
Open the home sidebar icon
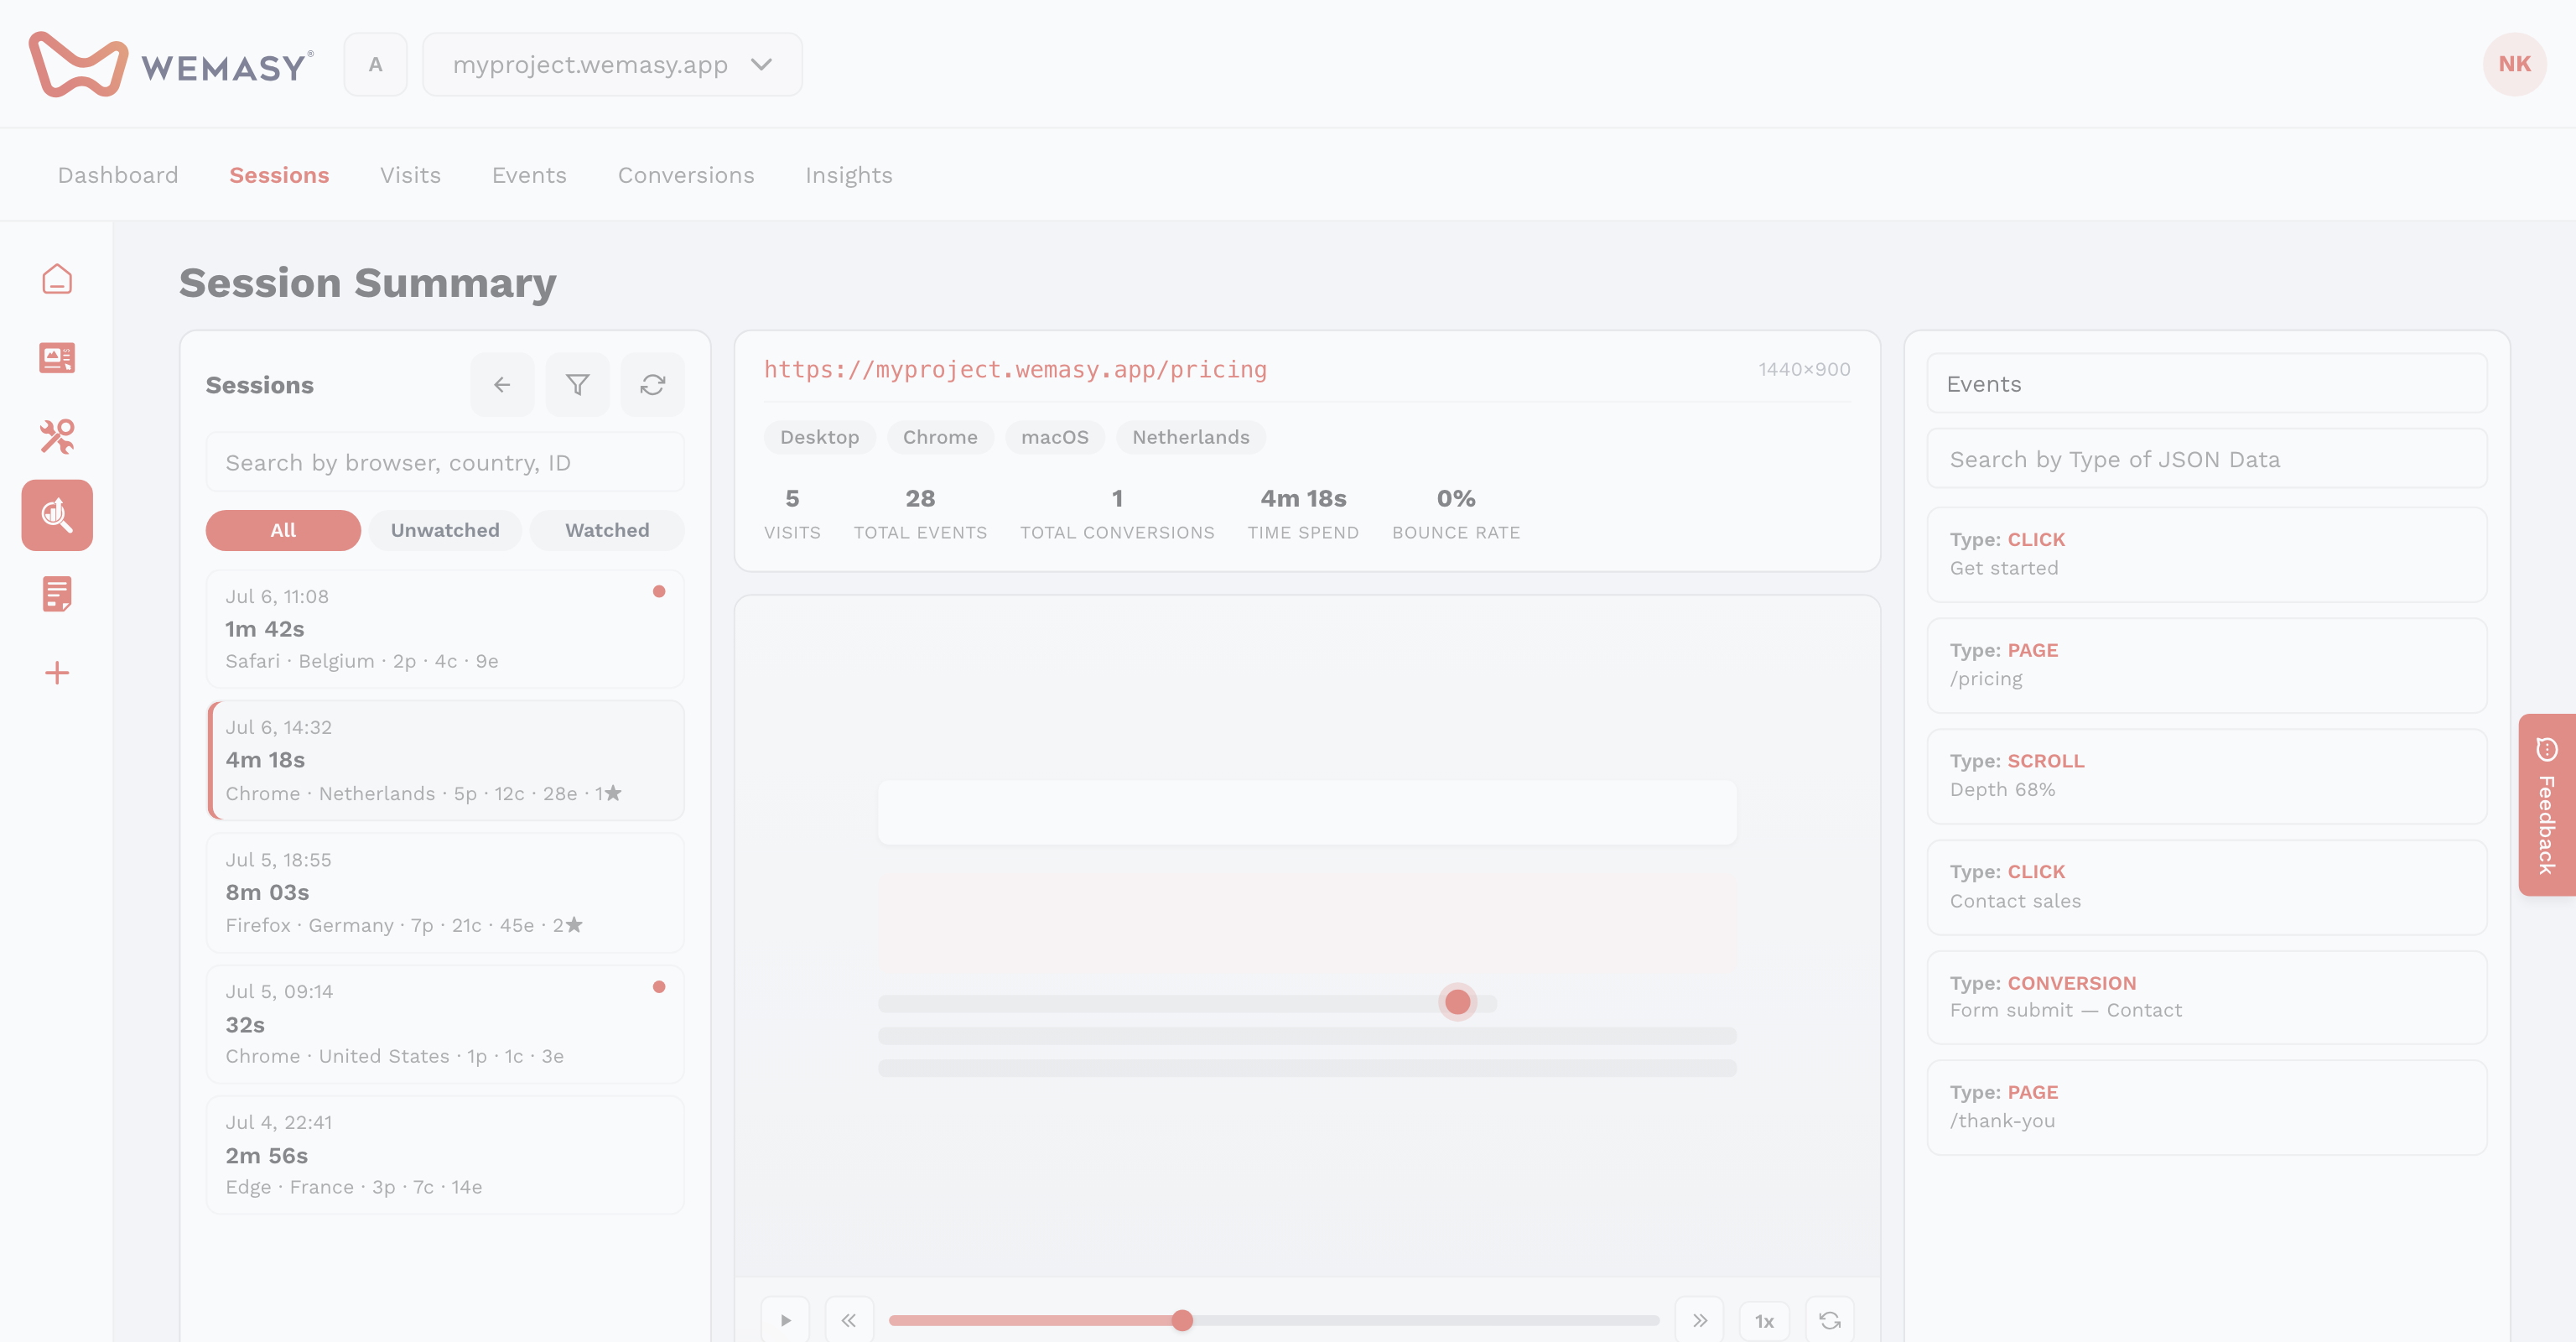point(57,279)
